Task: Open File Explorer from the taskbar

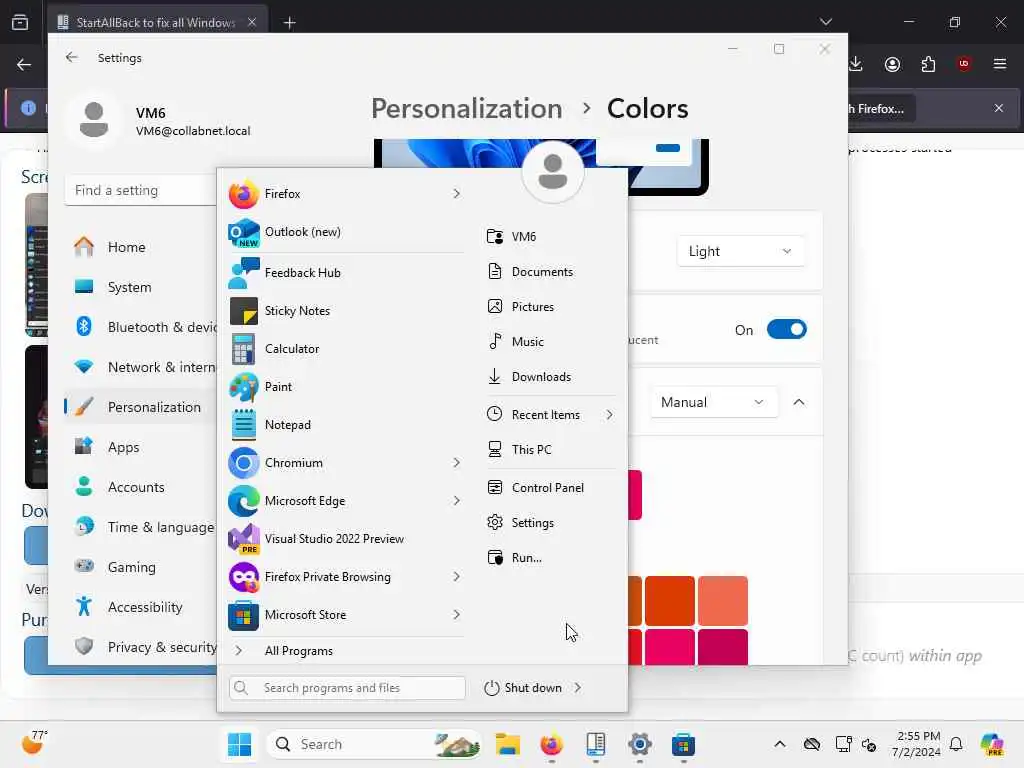Action: coord(507,744)
